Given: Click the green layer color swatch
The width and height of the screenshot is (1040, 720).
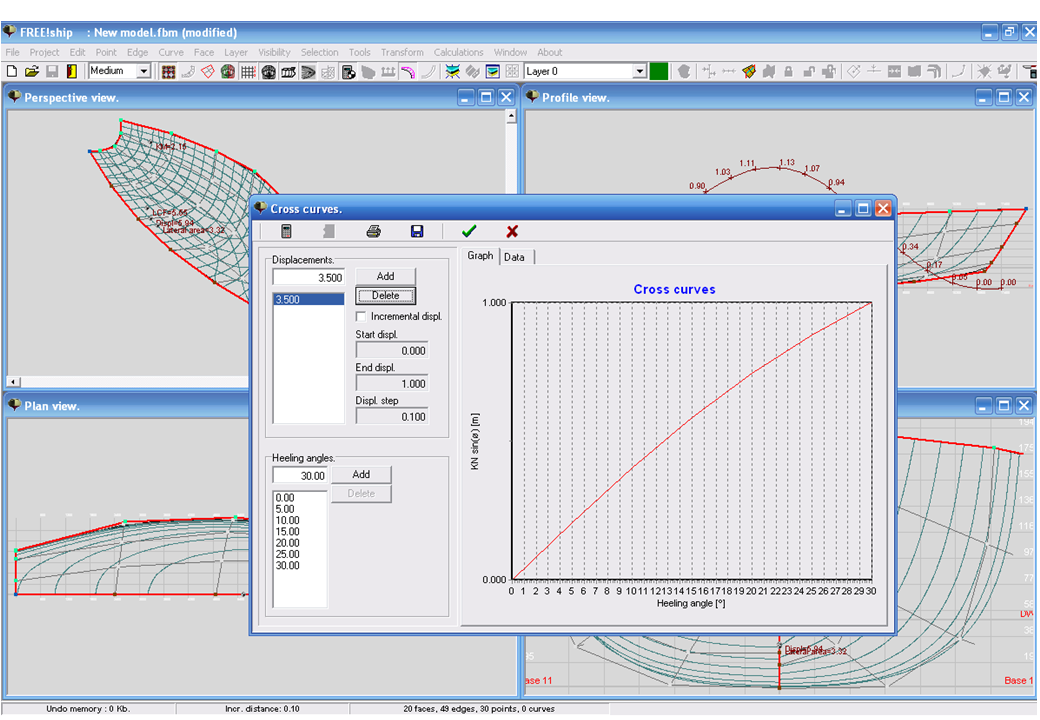Looking at the screenshot, I should pyautogui.click(x=659, y=71).
